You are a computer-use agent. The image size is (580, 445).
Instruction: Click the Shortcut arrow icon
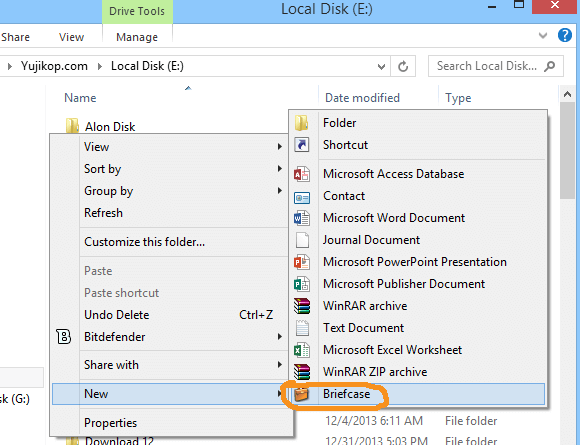[x=302, y=145]
